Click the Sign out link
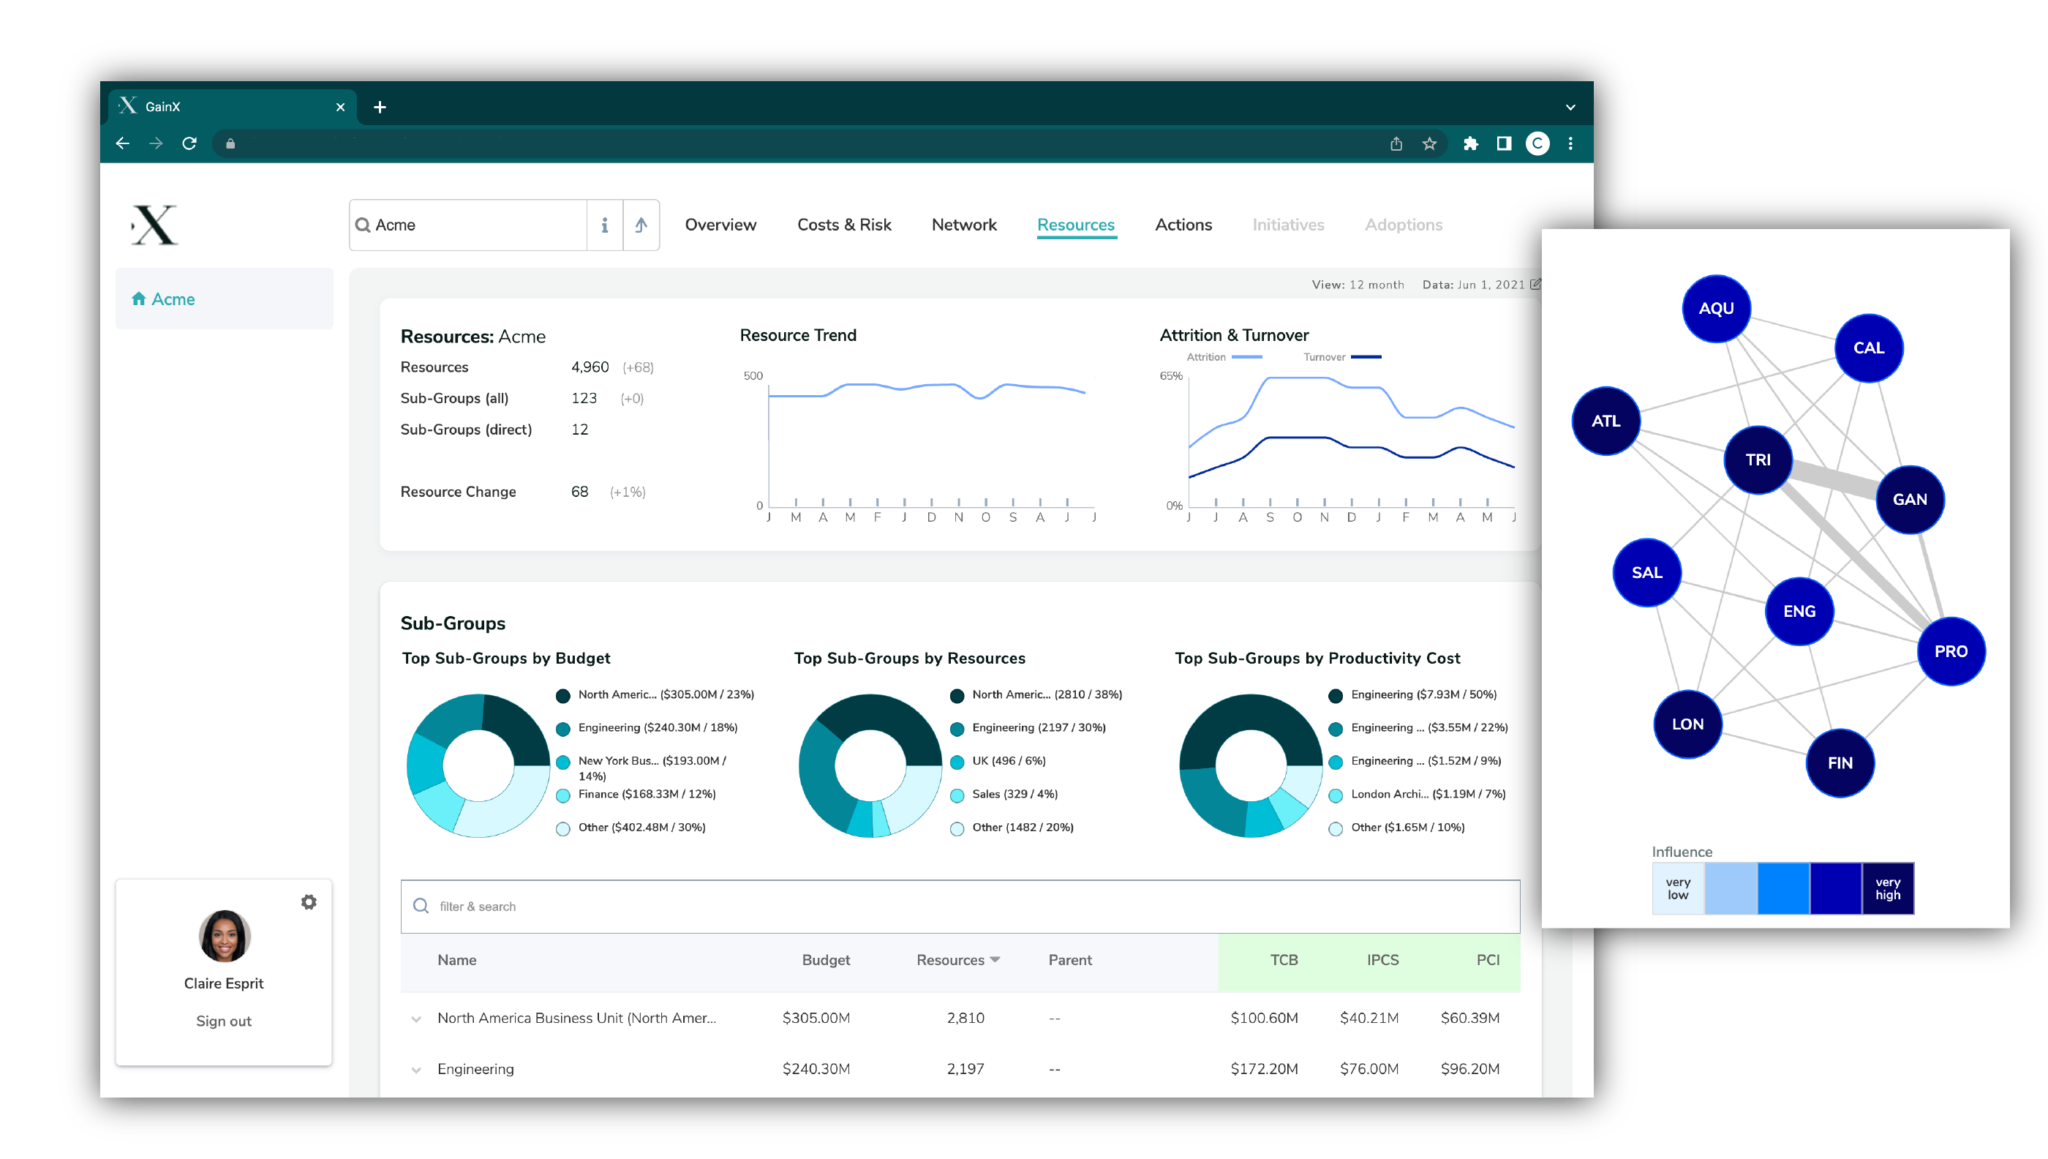Image resolution: width=2048 pixels, height=1159 pixels. [x=223, y=1020]
